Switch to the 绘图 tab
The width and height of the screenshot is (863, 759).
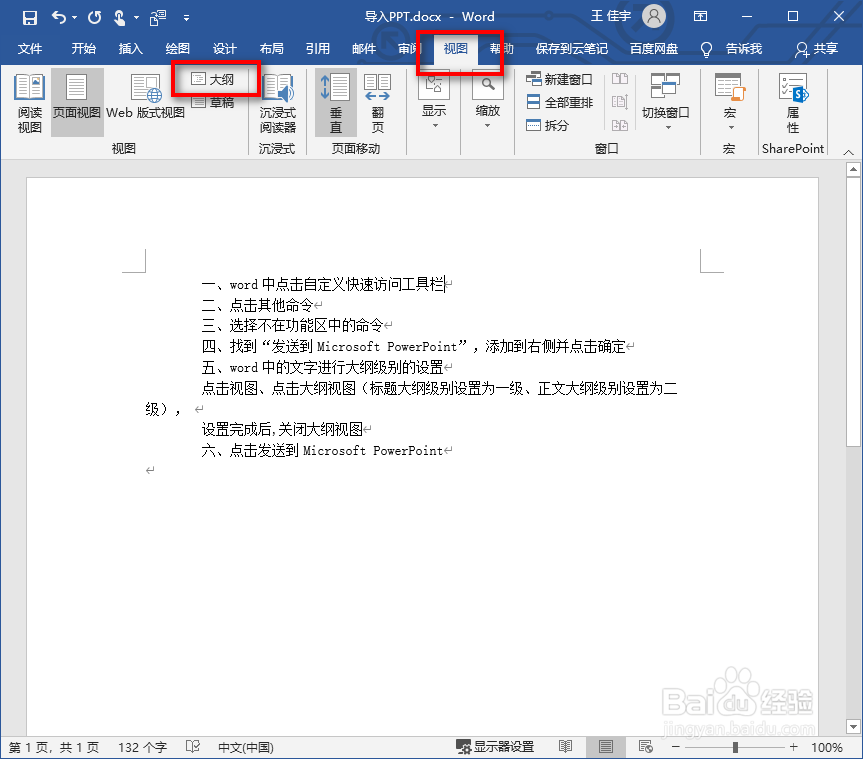pos(177,48)
